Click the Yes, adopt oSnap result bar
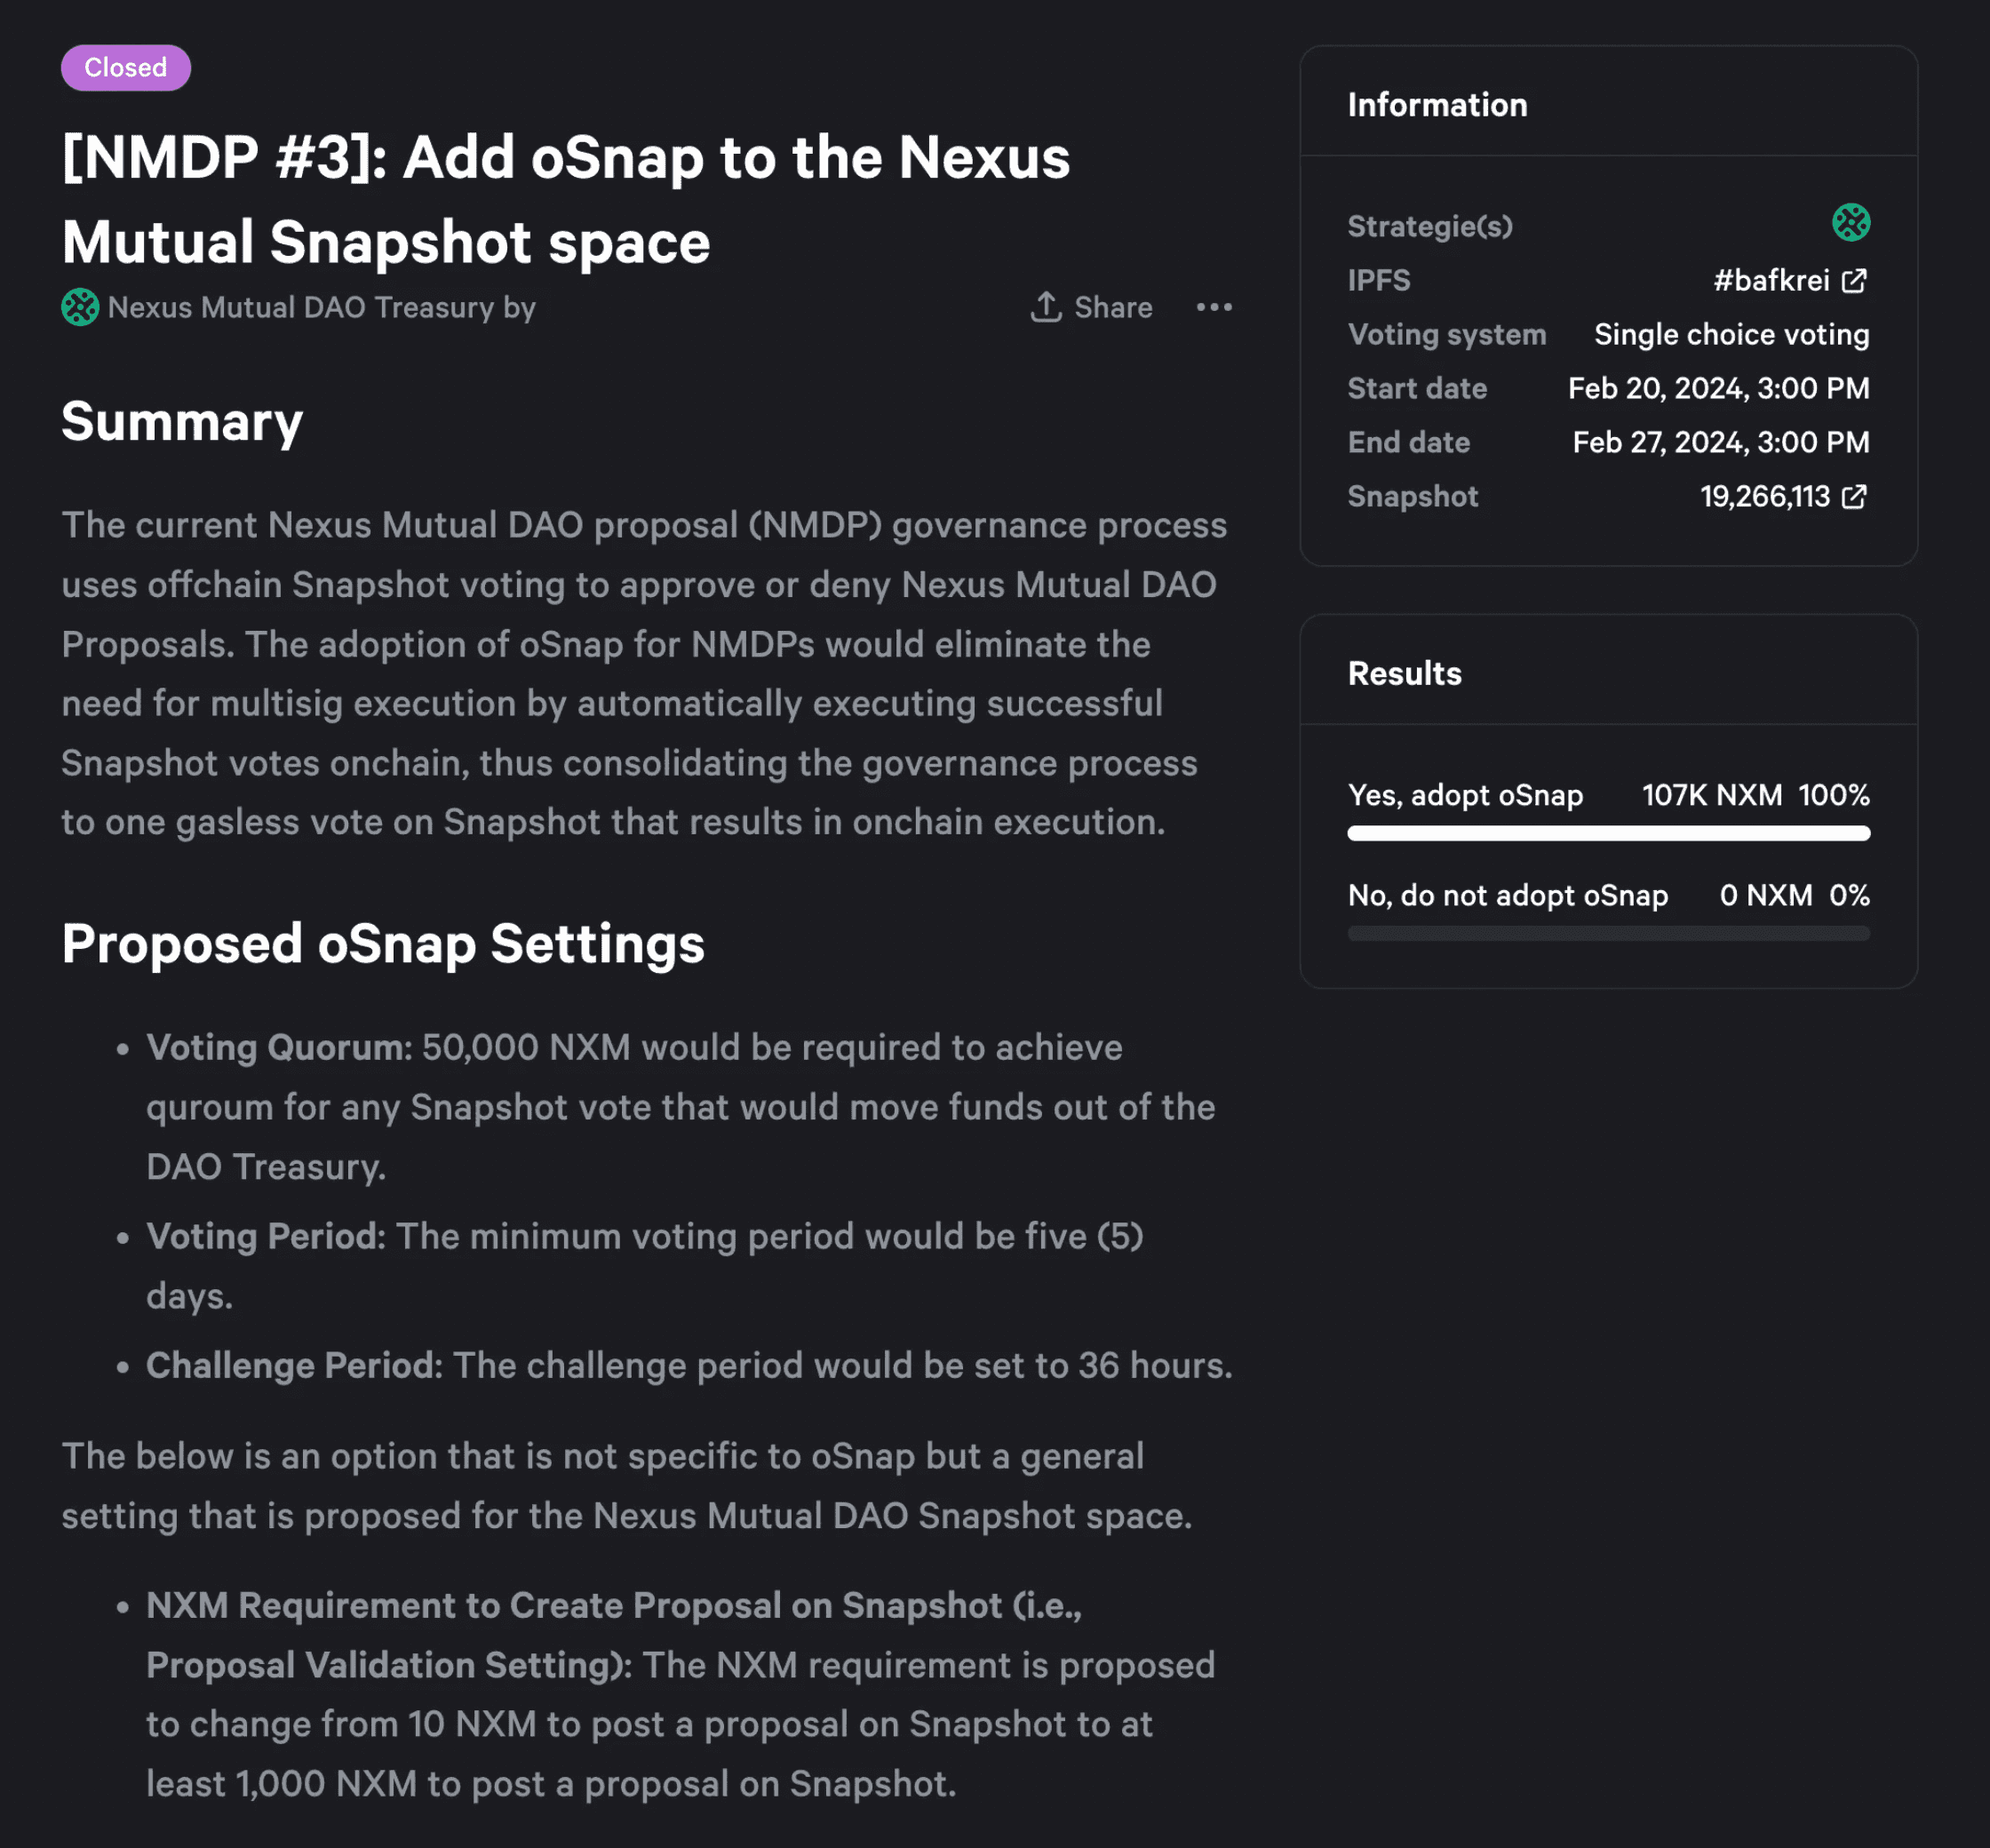 pos(1608,833)
